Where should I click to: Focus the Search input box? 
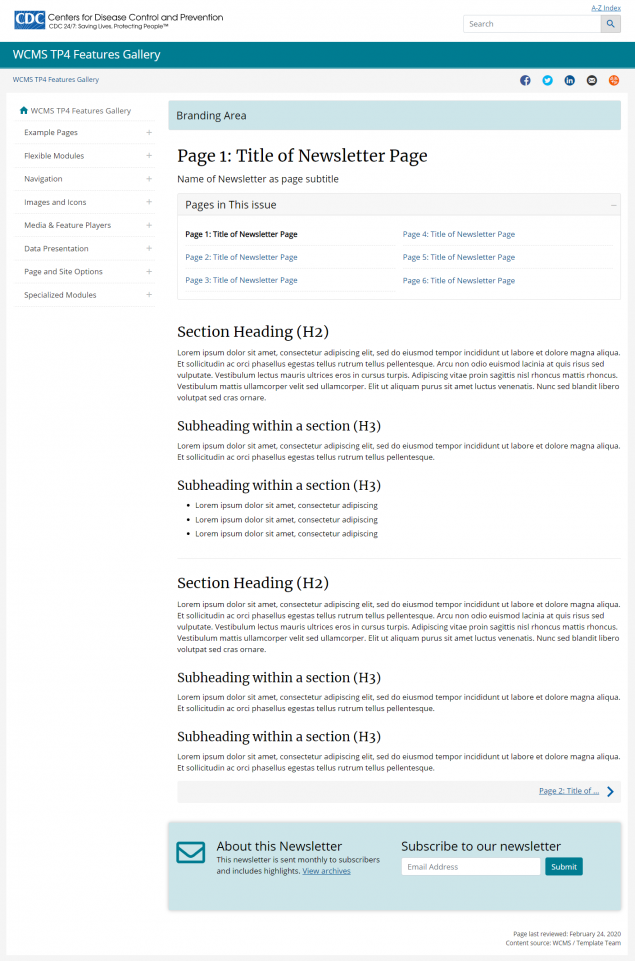(531, 24)
